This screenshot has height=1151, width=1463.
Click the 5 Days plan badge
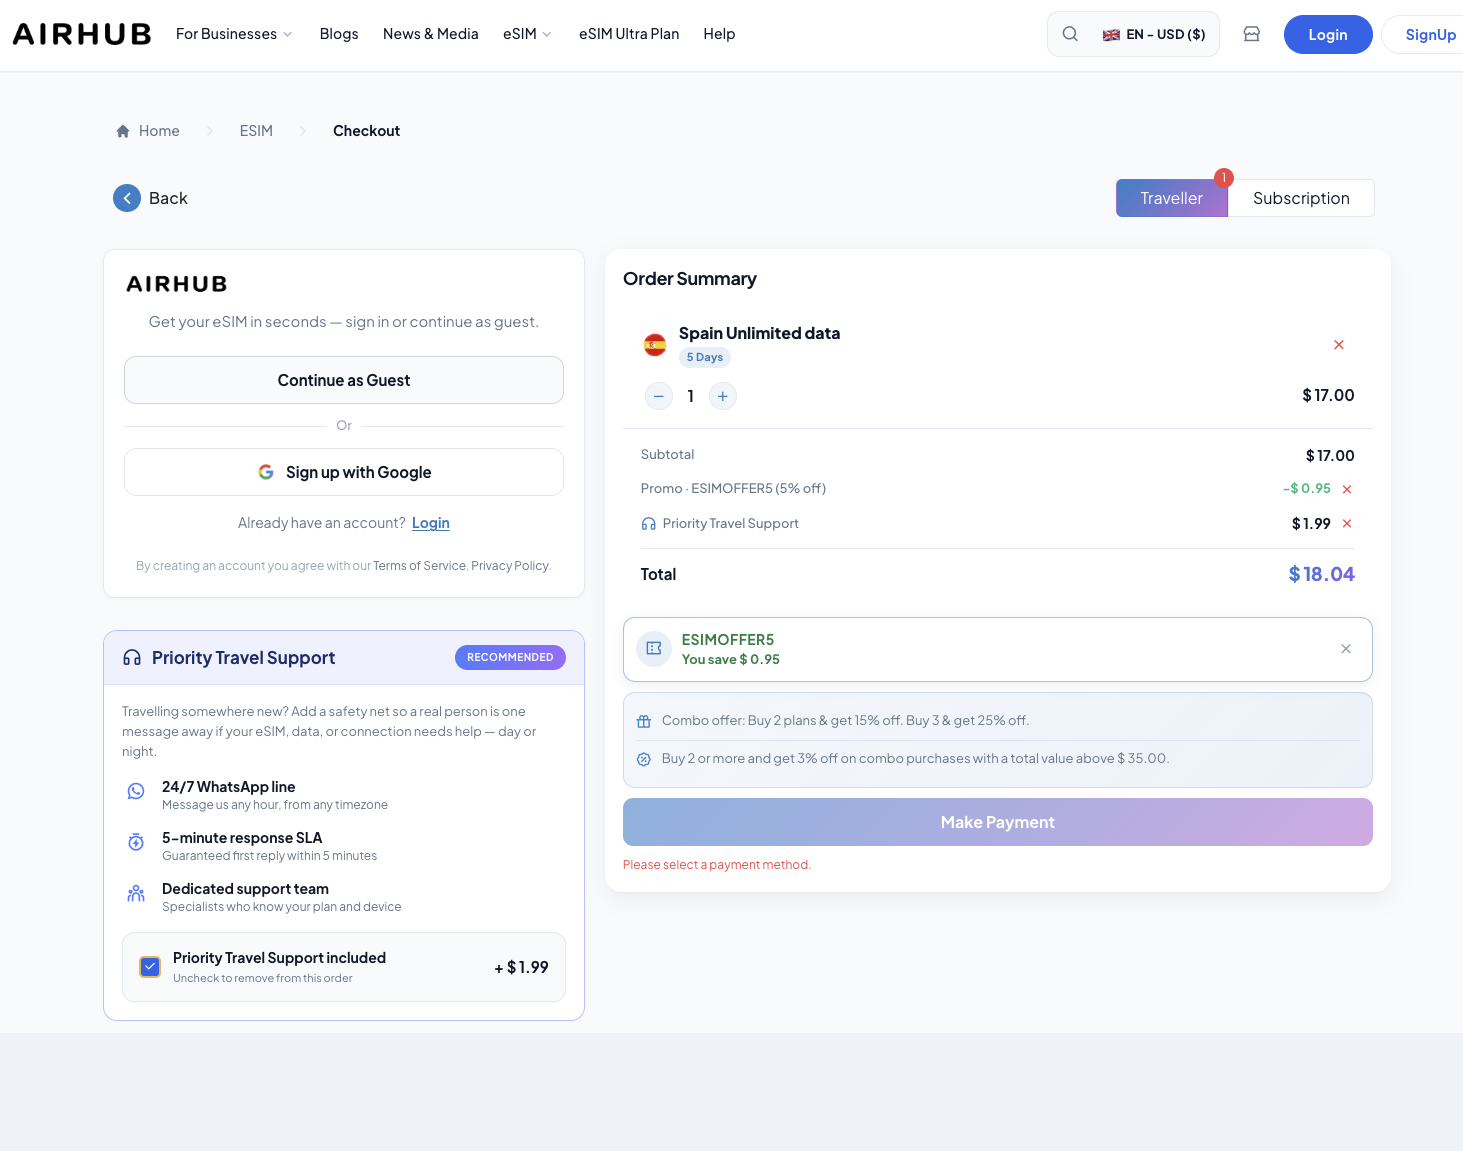click(x=705, y=357)
